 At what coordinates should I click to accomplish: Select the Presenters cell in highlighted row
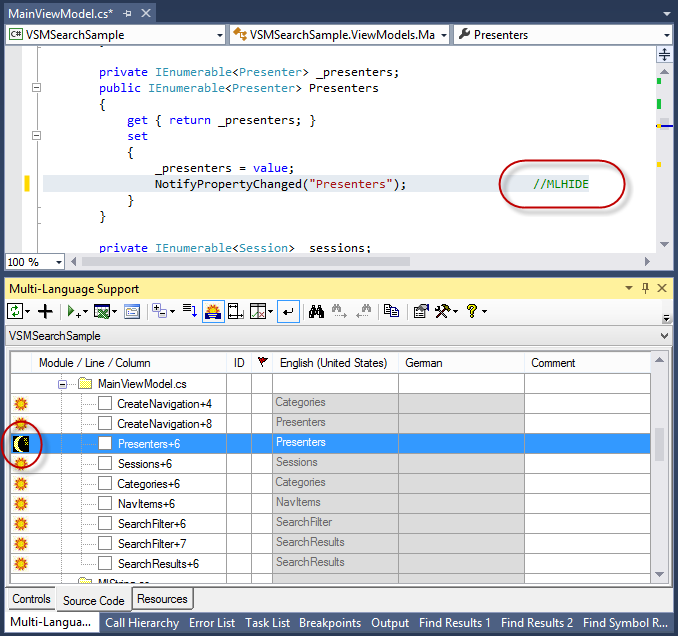pos(335,443)
